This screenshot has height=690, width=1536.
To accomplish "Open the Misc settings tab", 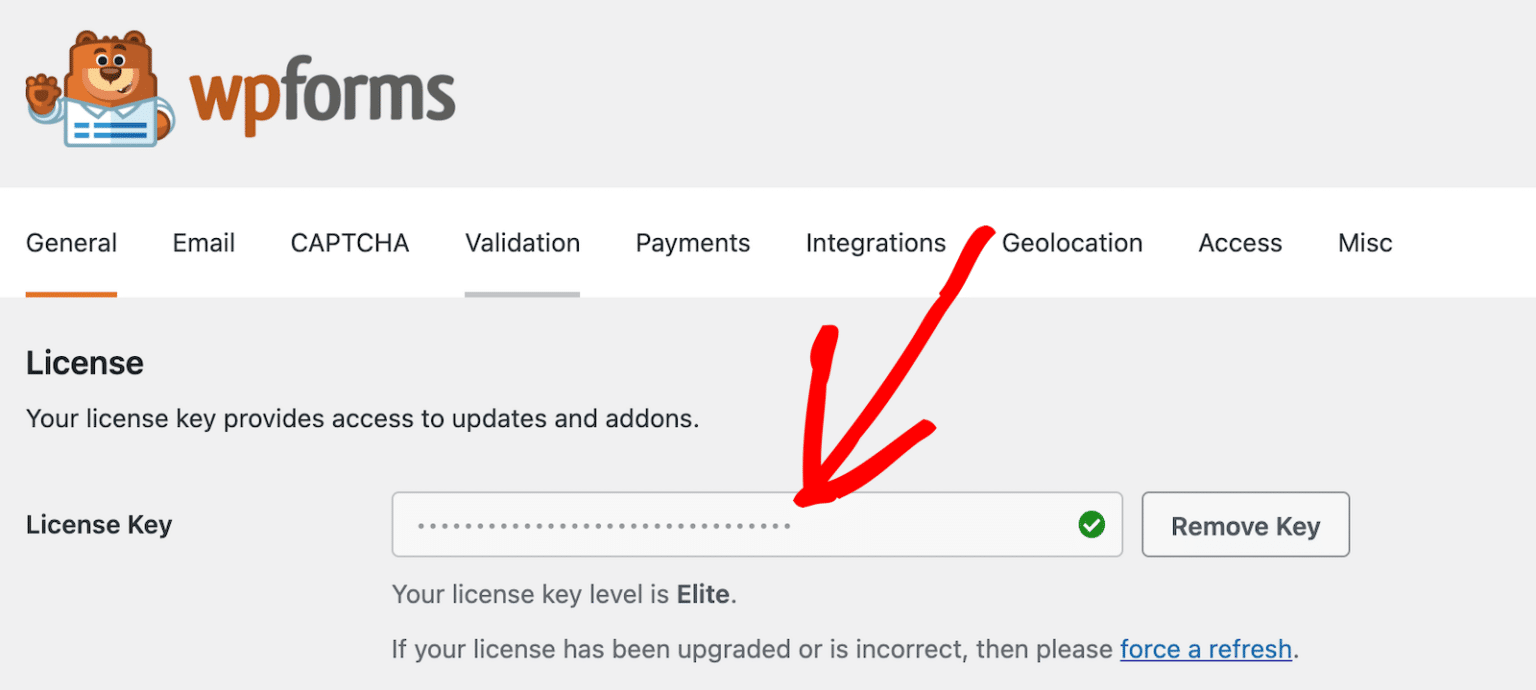I will pyautogui.click(x=1364, y=243).
